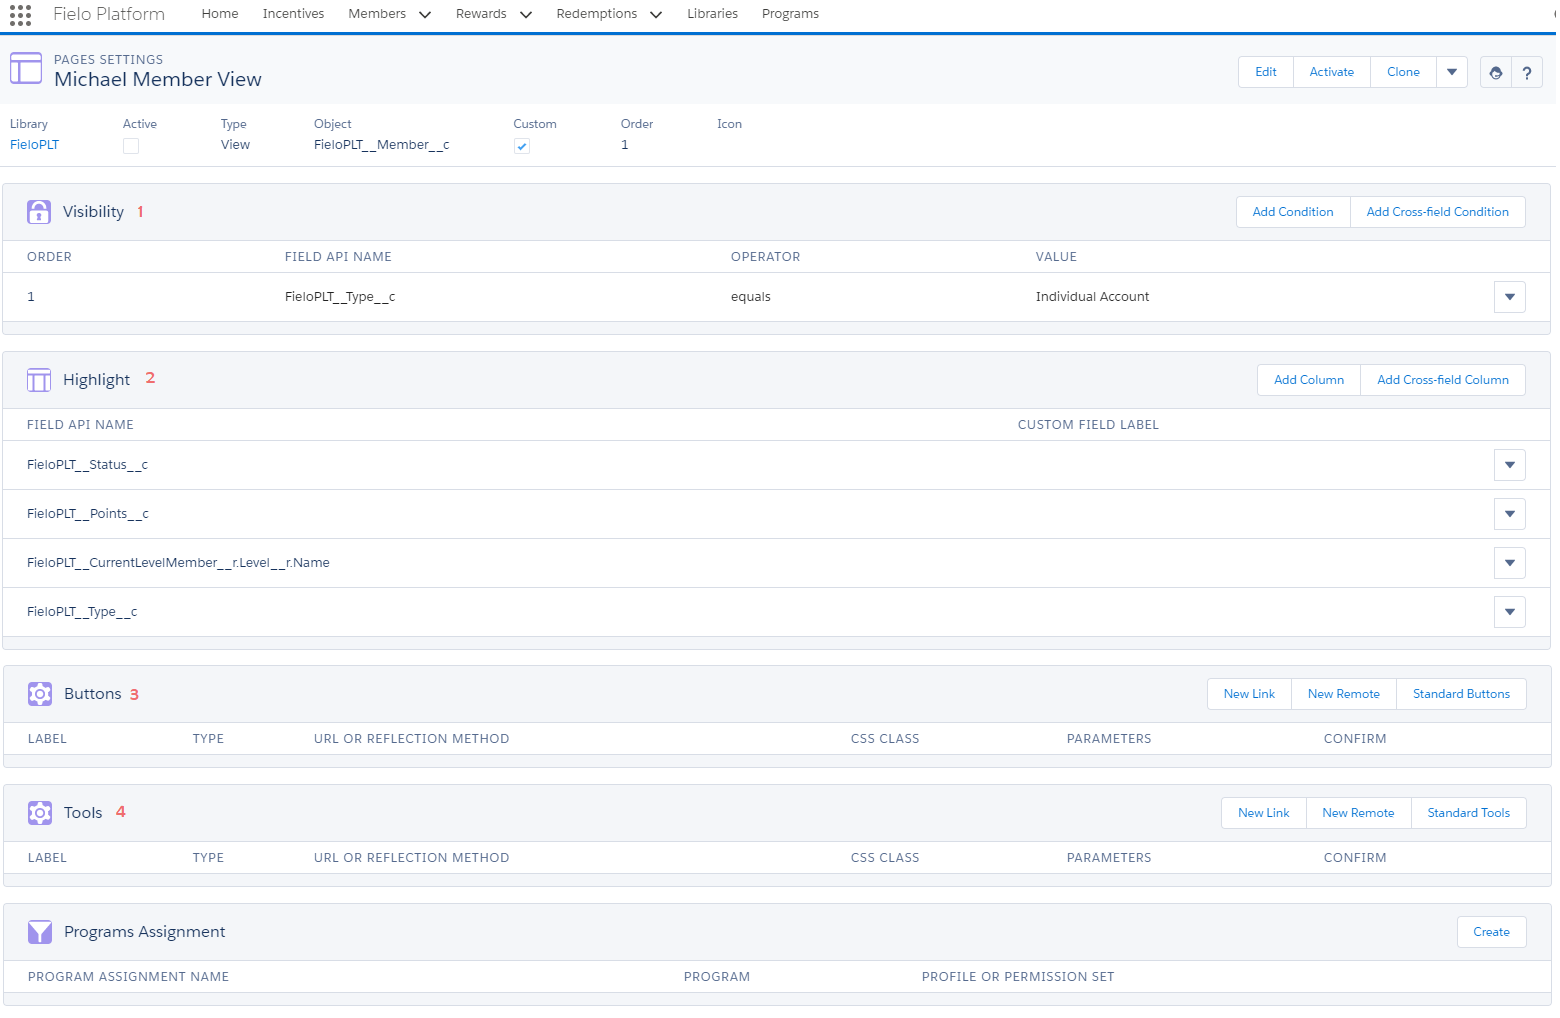
Task: Click the FIELD API NAME header in Visibility
Action: (x=338, y=257)
